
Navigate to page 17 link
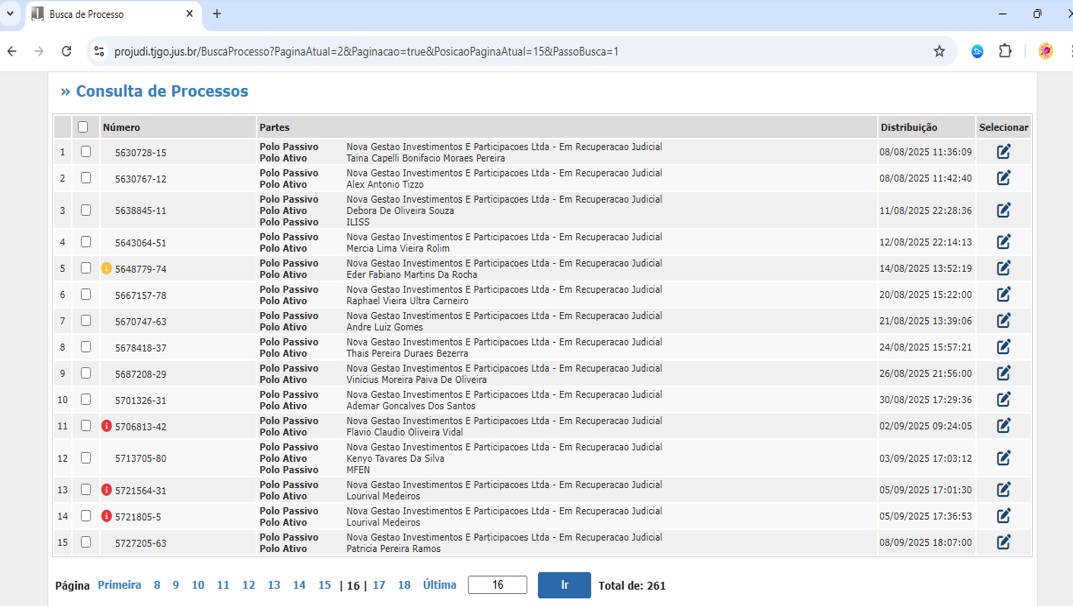[x=379, y=585]
